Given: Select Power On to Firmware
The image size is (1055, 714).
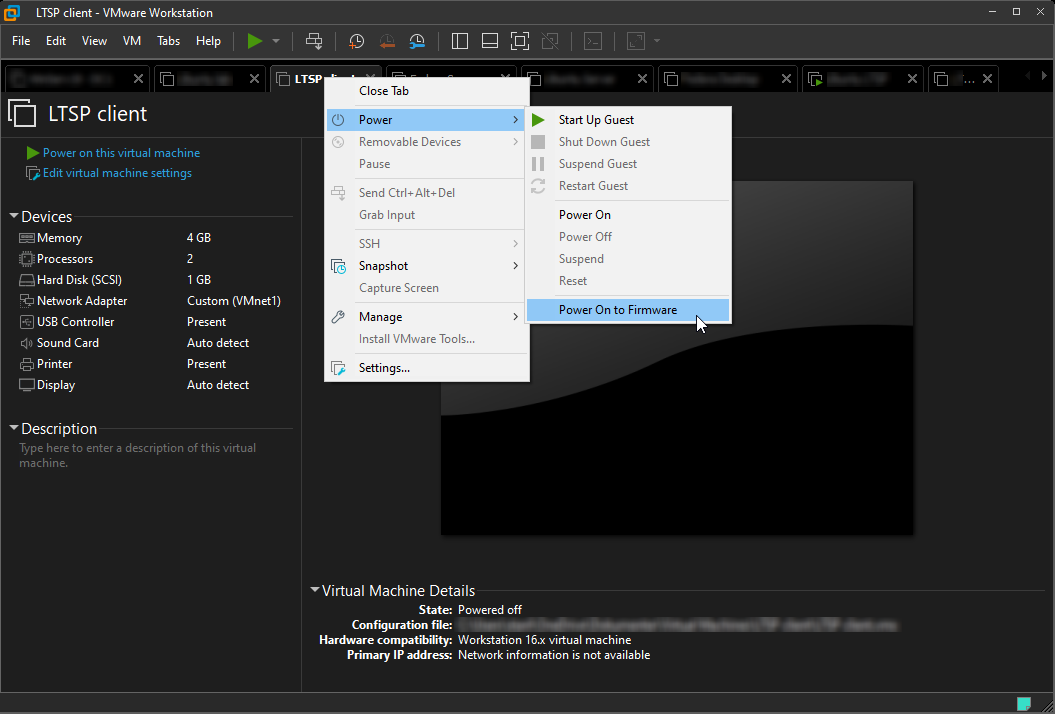Looking at the screenshot, I should coord(628,310).
